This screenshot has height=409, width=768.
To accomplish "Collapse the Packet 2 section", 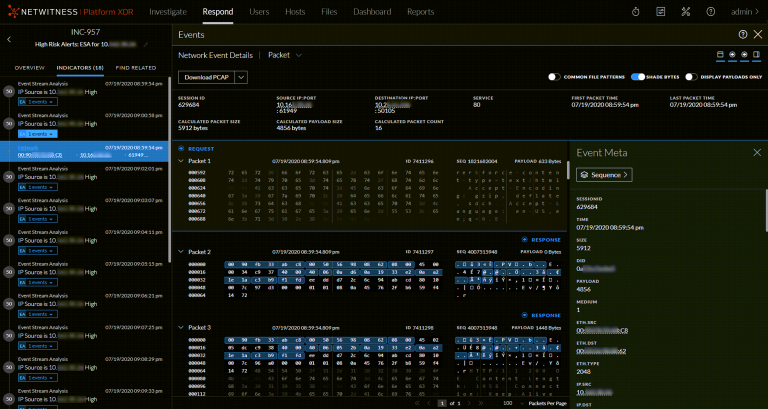I will click(181, 252).
